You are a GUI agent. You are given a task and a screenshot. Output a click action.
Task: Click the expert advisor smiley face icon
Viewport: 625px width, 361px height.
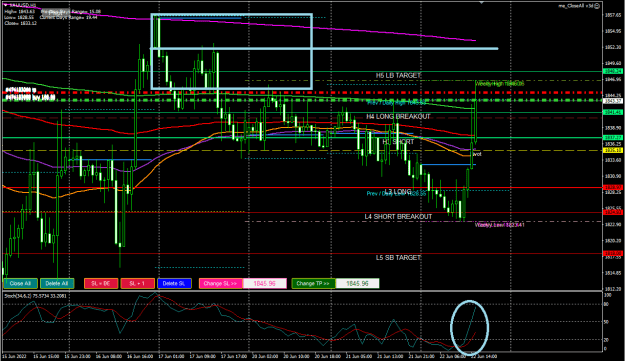[597, 6]
